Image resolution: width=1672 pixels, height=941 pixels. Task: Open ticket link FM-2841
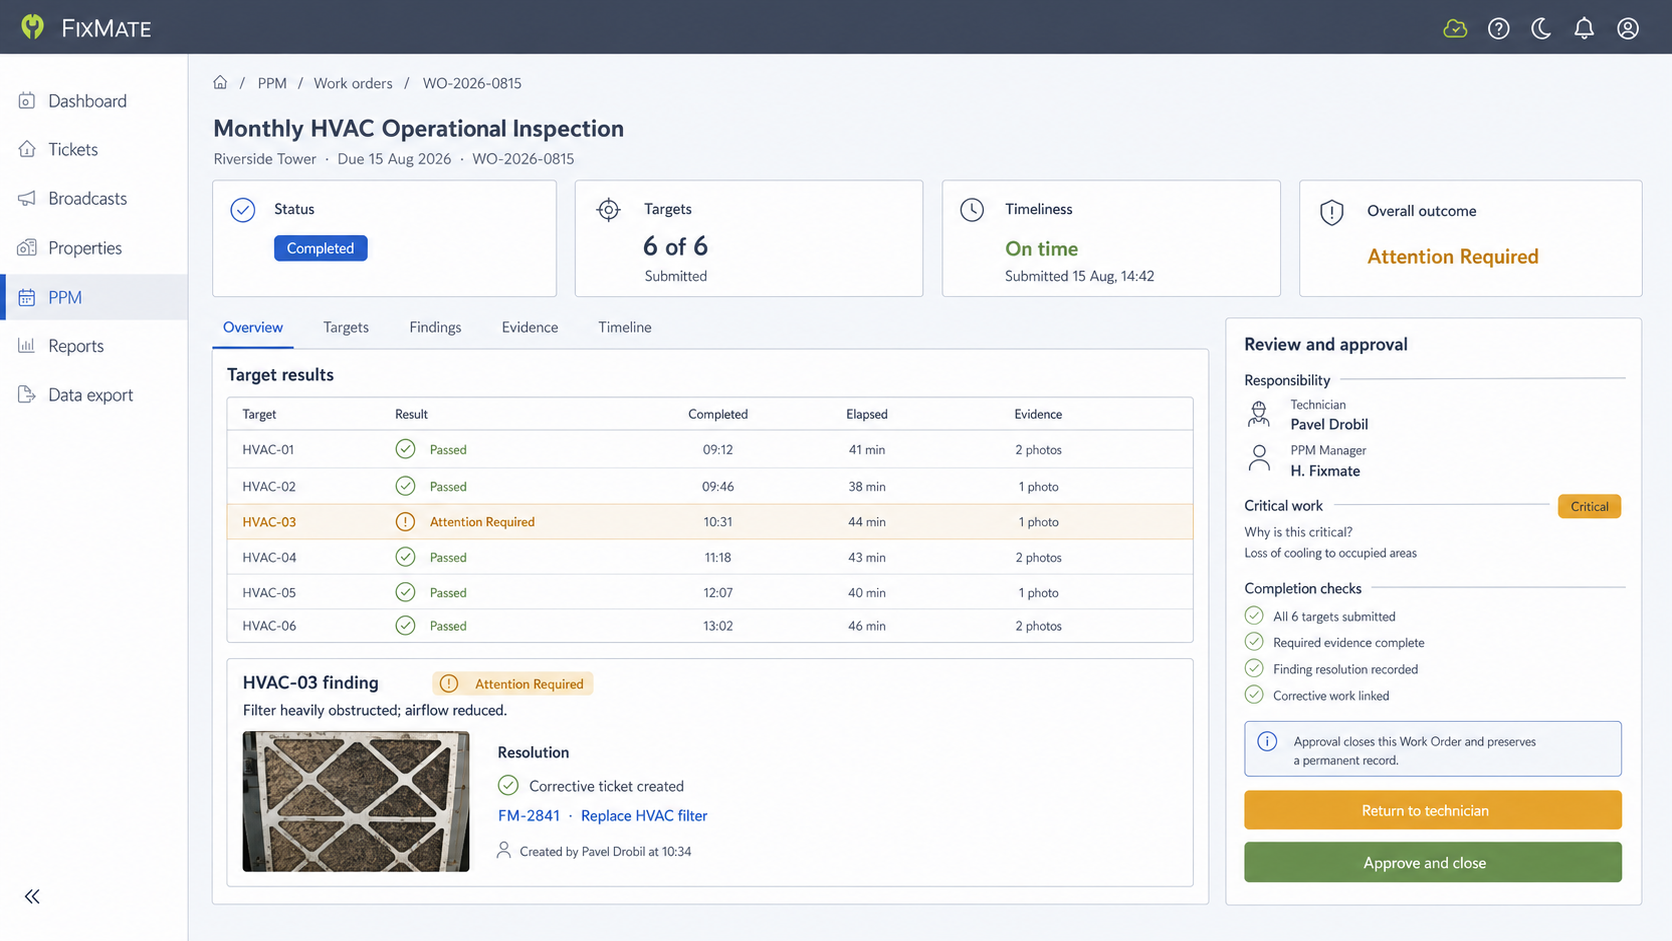click(x=529, y=815)
